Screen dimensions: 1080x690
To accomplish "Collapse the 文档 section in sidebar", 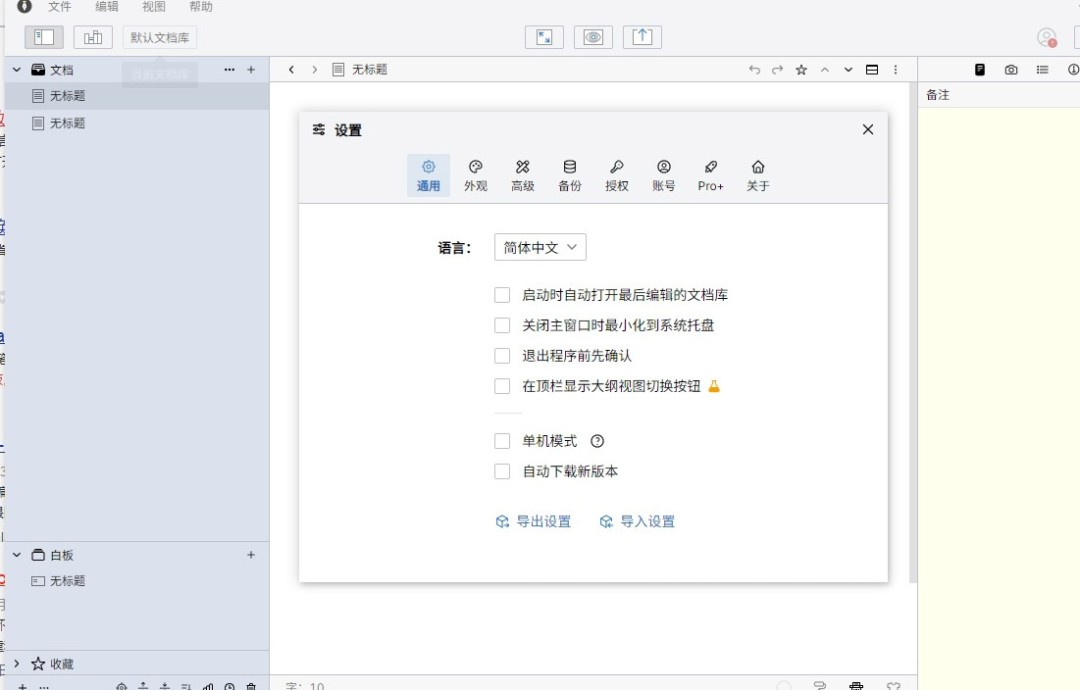I will pyautogui.click(x=15, y=69).
